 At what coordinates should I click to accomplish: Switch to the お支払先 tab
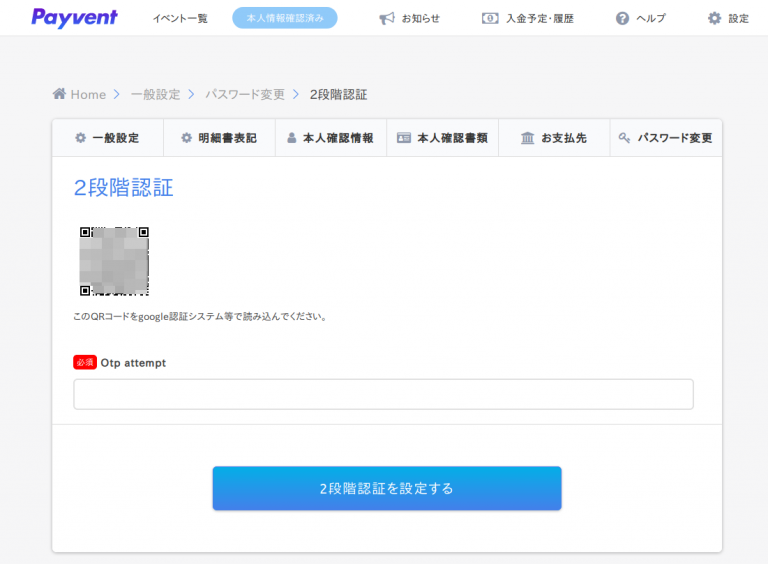(554, 138)
